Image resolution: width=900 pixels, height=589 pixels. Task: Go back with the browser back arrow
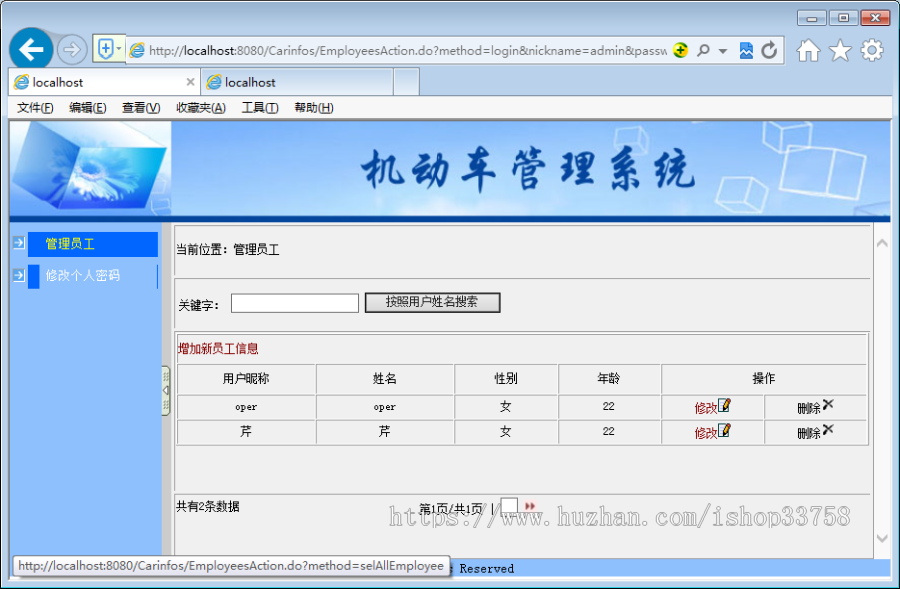click(31, 49)
